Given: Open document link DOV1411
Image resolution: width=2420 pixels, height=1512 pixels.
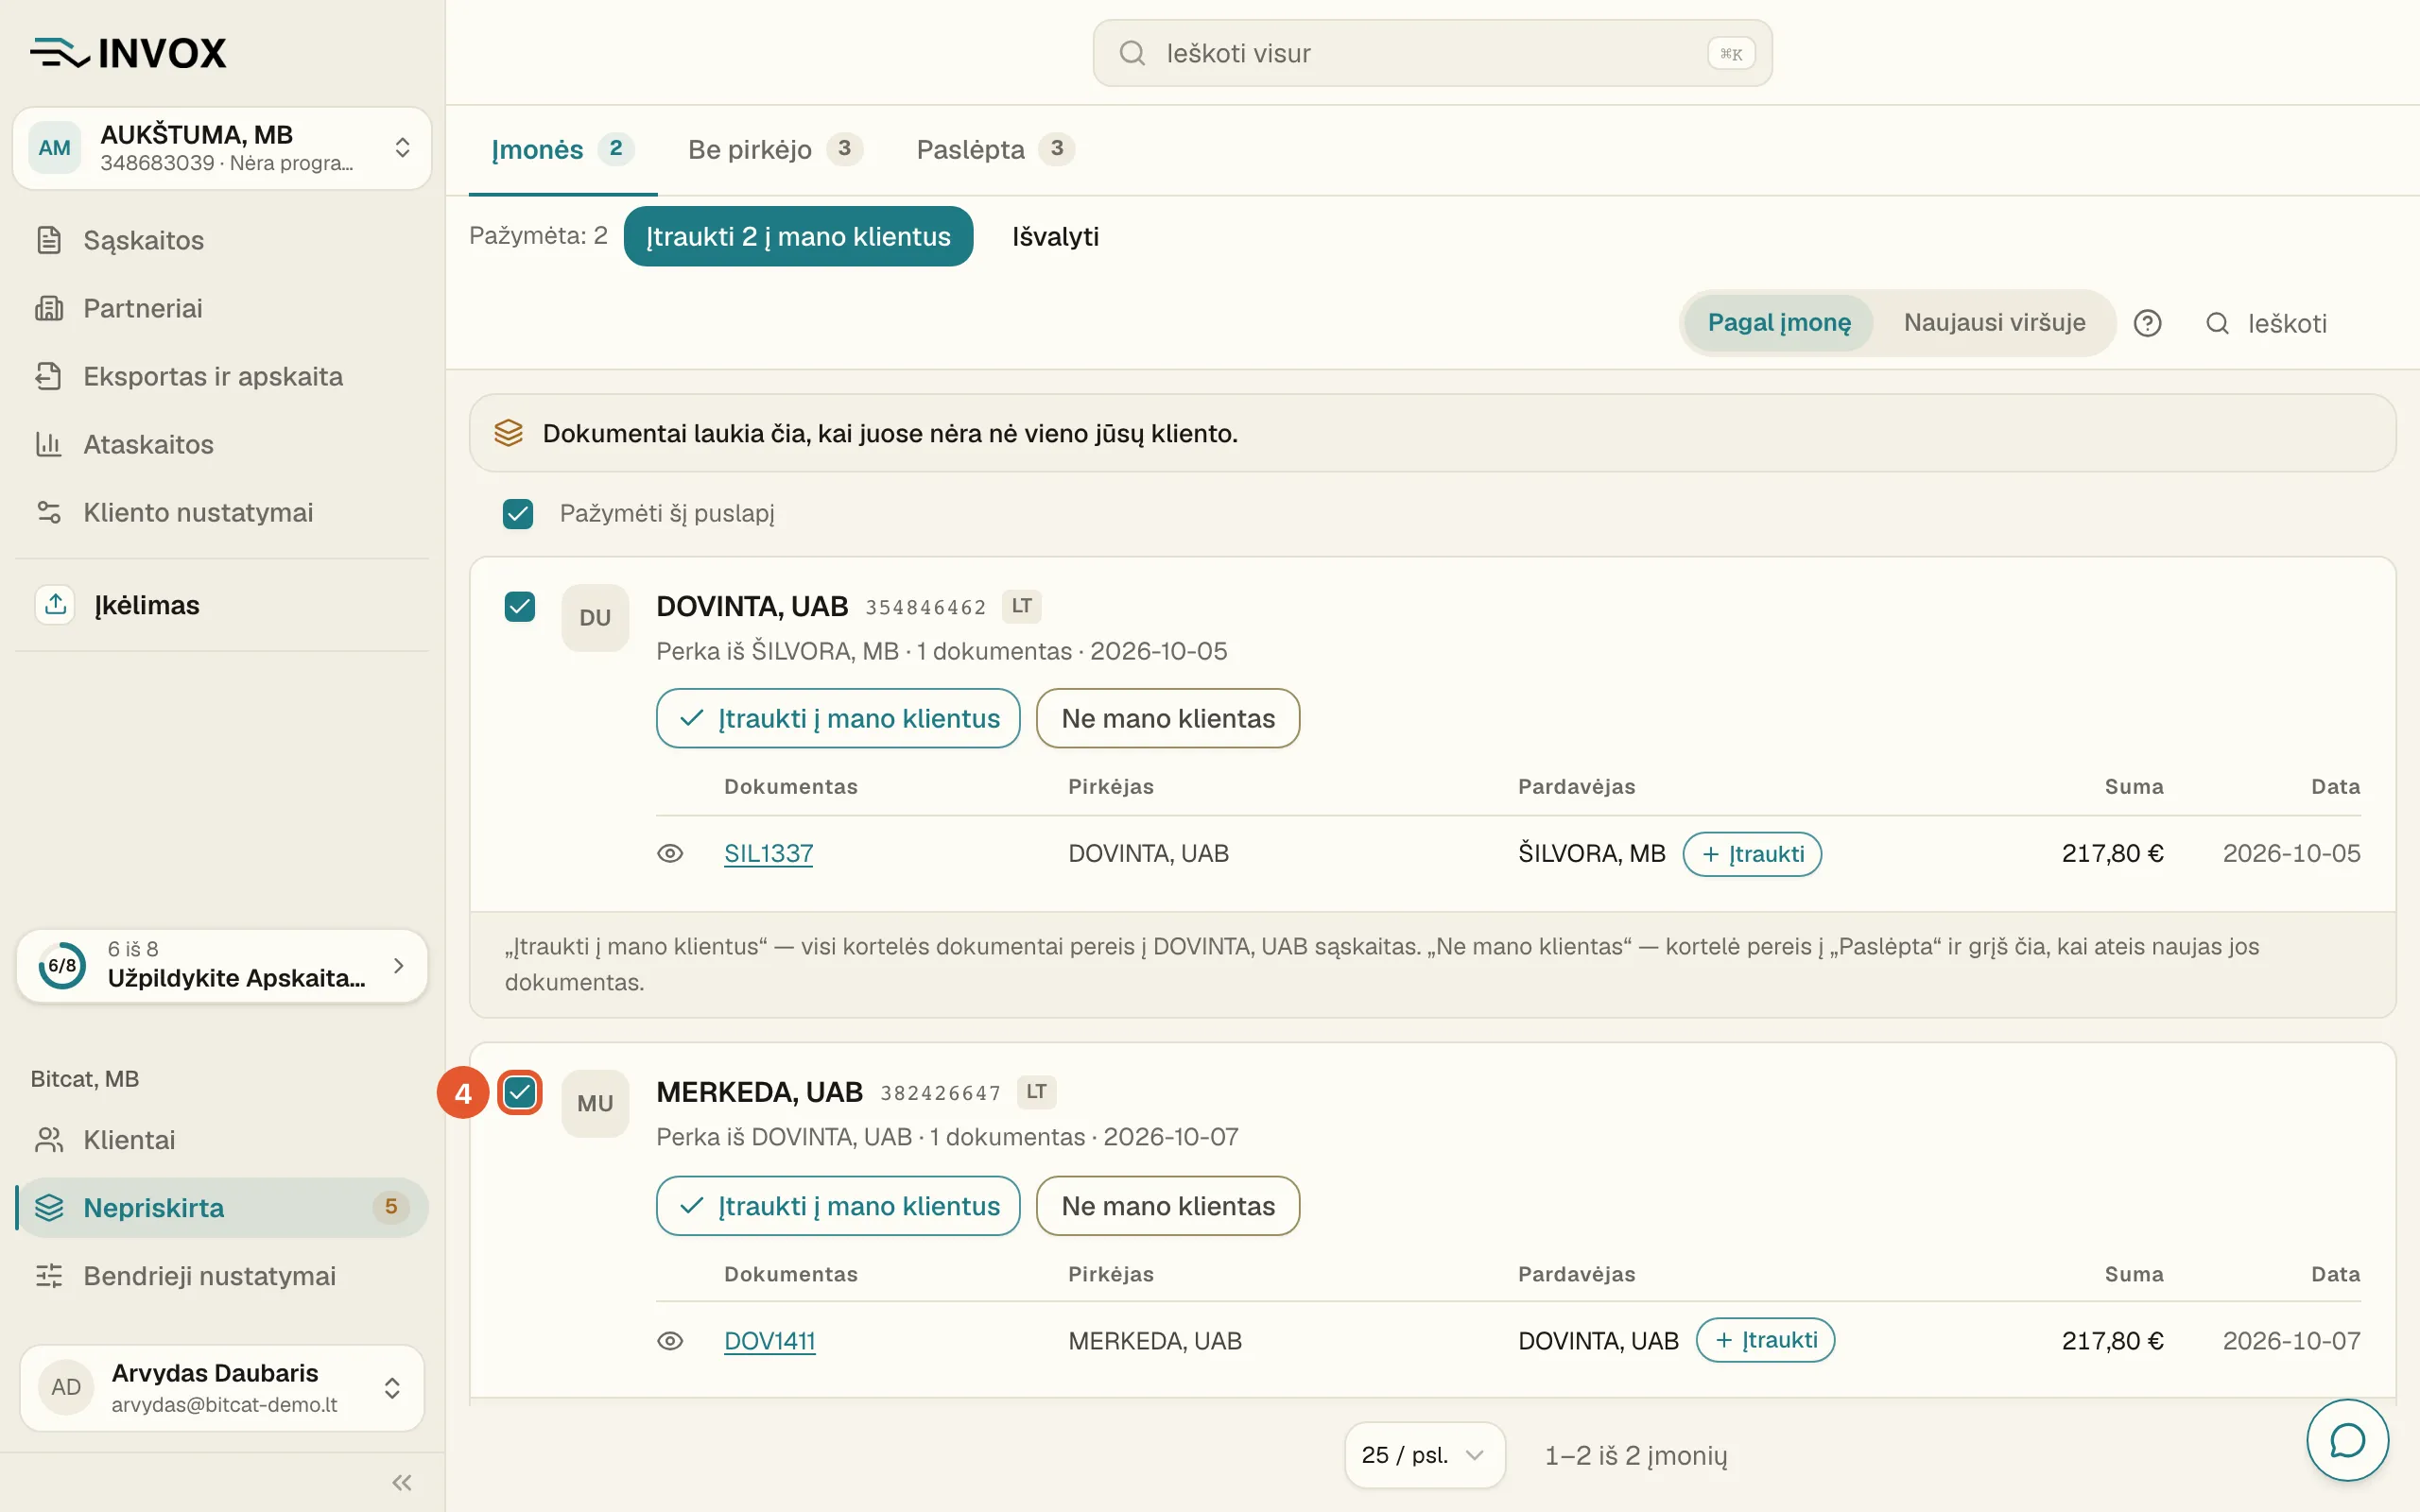Looking at the screenshot, I should 770,1341.
